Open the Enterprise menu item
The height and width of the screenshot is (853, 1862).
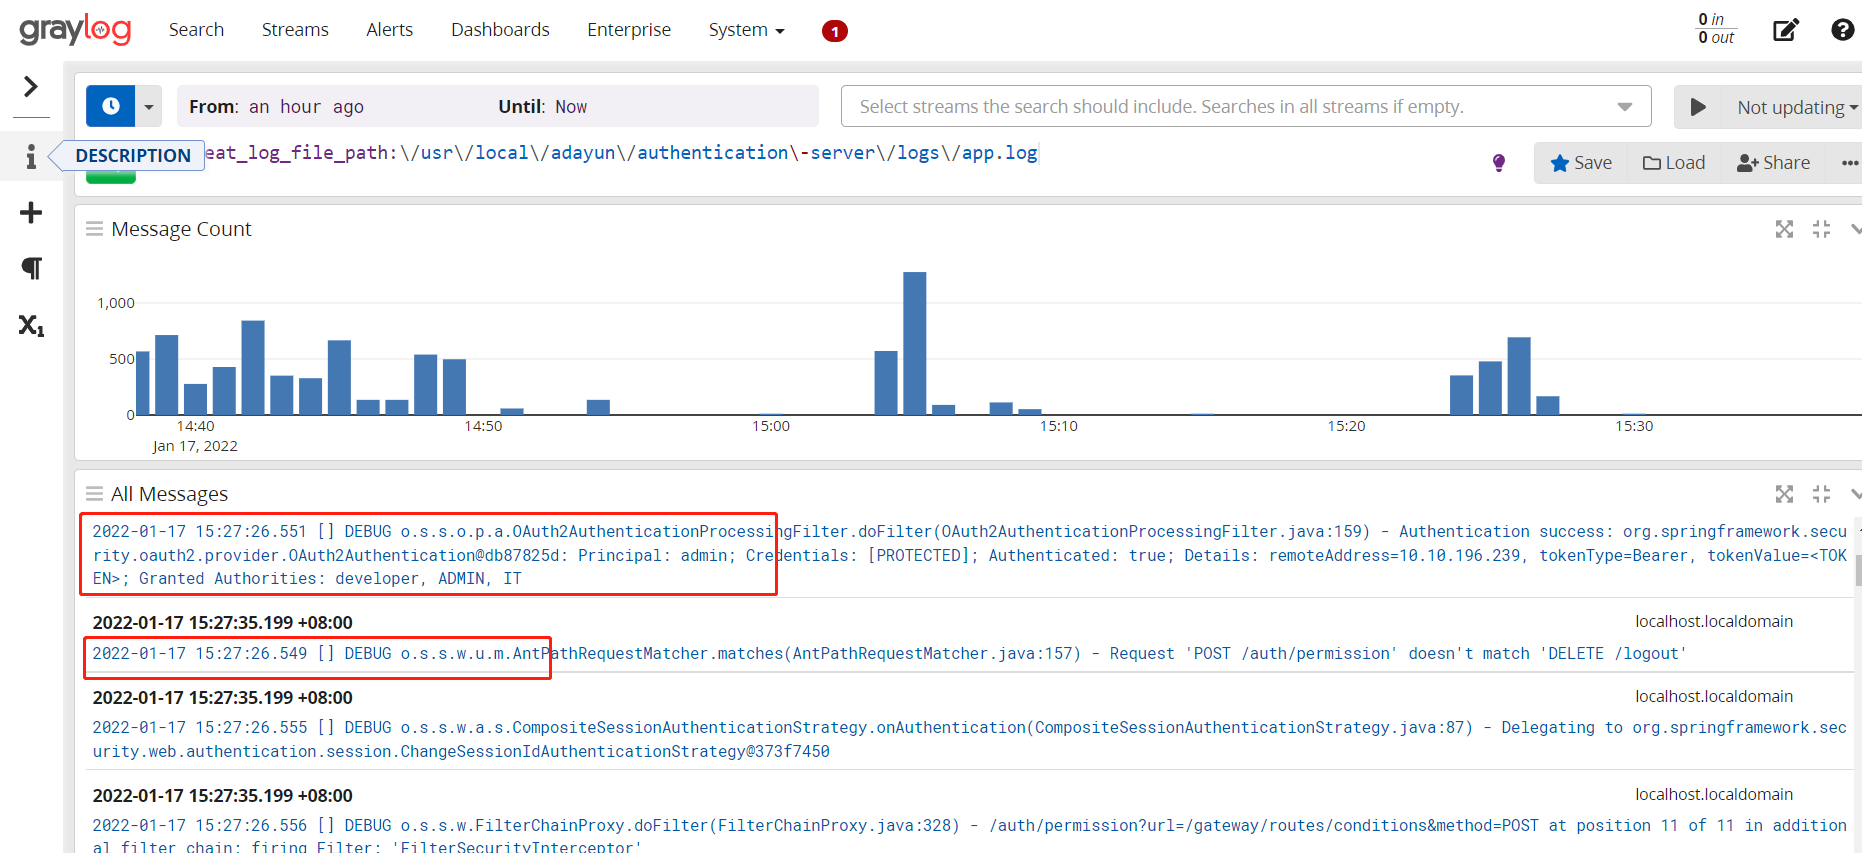[629, 30]
